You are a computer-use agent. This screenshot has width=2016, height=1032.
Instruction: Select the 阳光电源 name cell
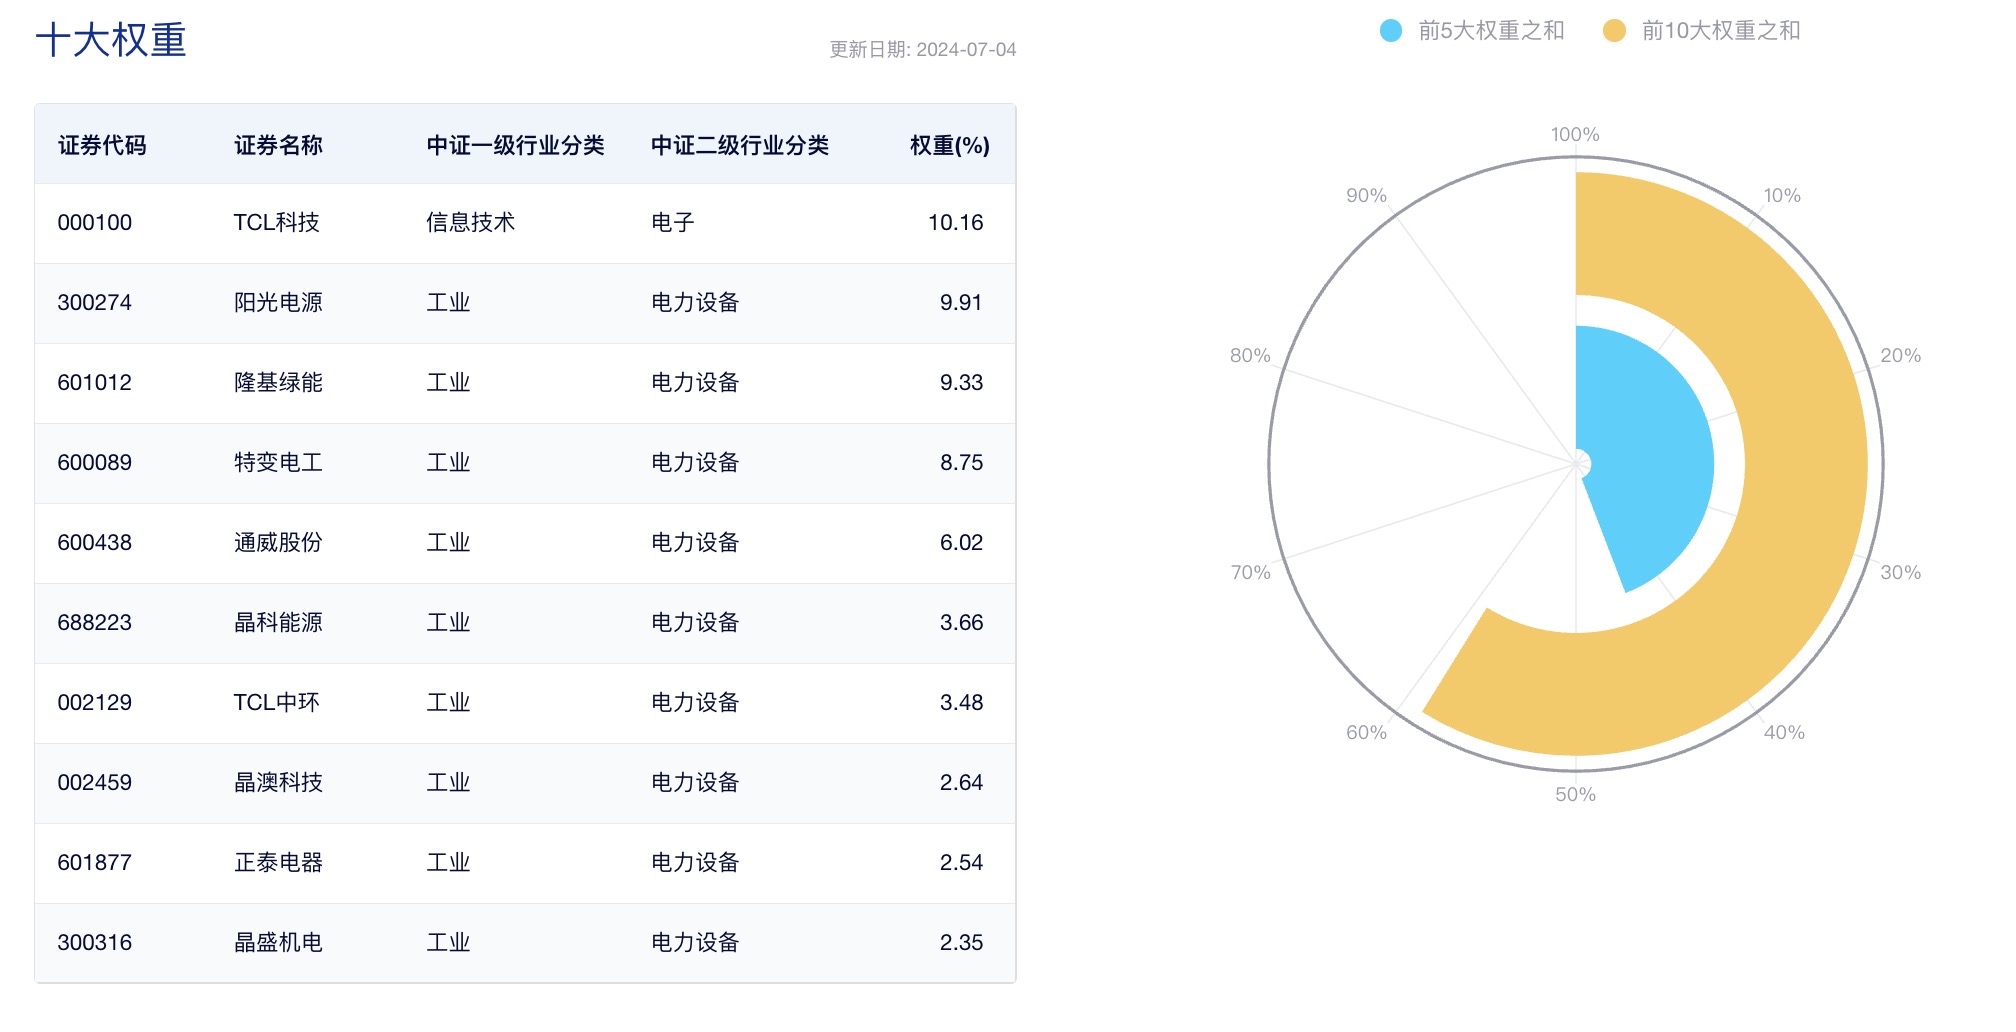coord(278,302)
